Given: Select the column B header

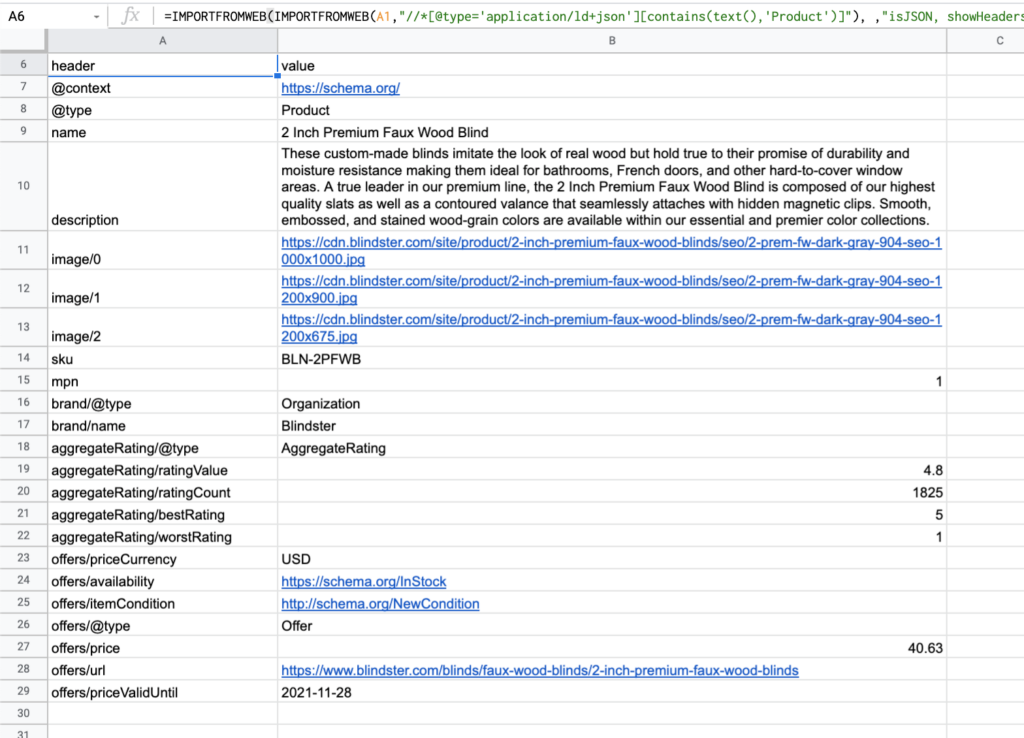Looking at the screenshot, I should pyautogui.click(x=611, y=41).
